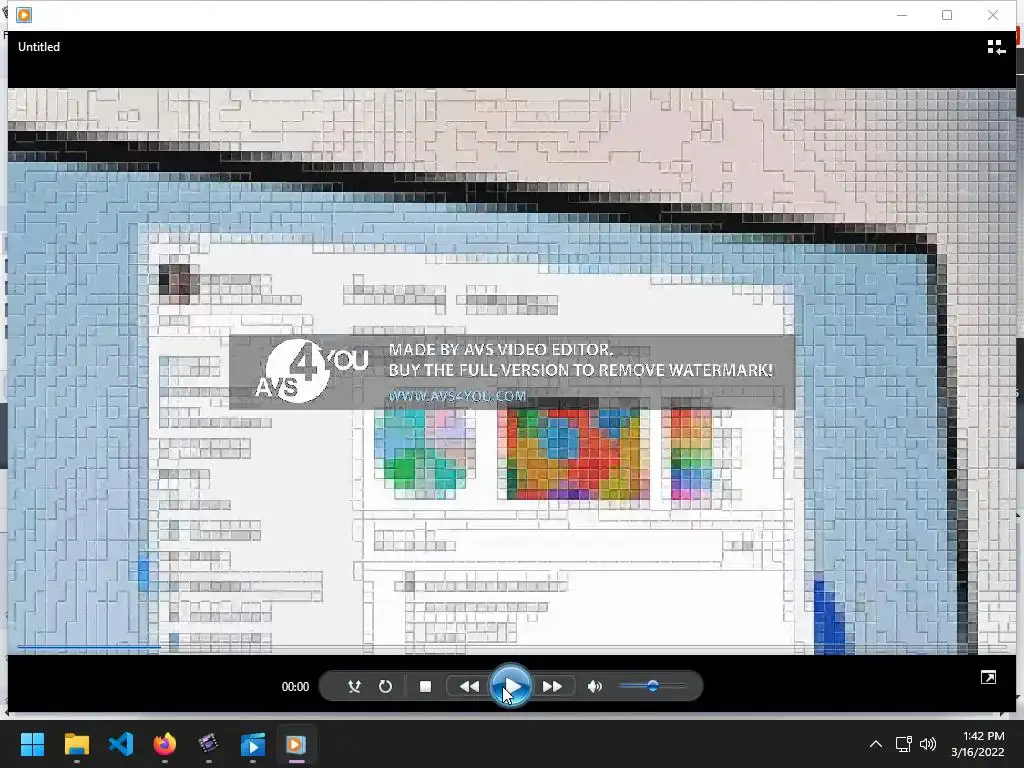Click the 00:00 elapsed time display
Image resolution: width=1024 pixels, height=768 pixels.
tap(295, 686)
